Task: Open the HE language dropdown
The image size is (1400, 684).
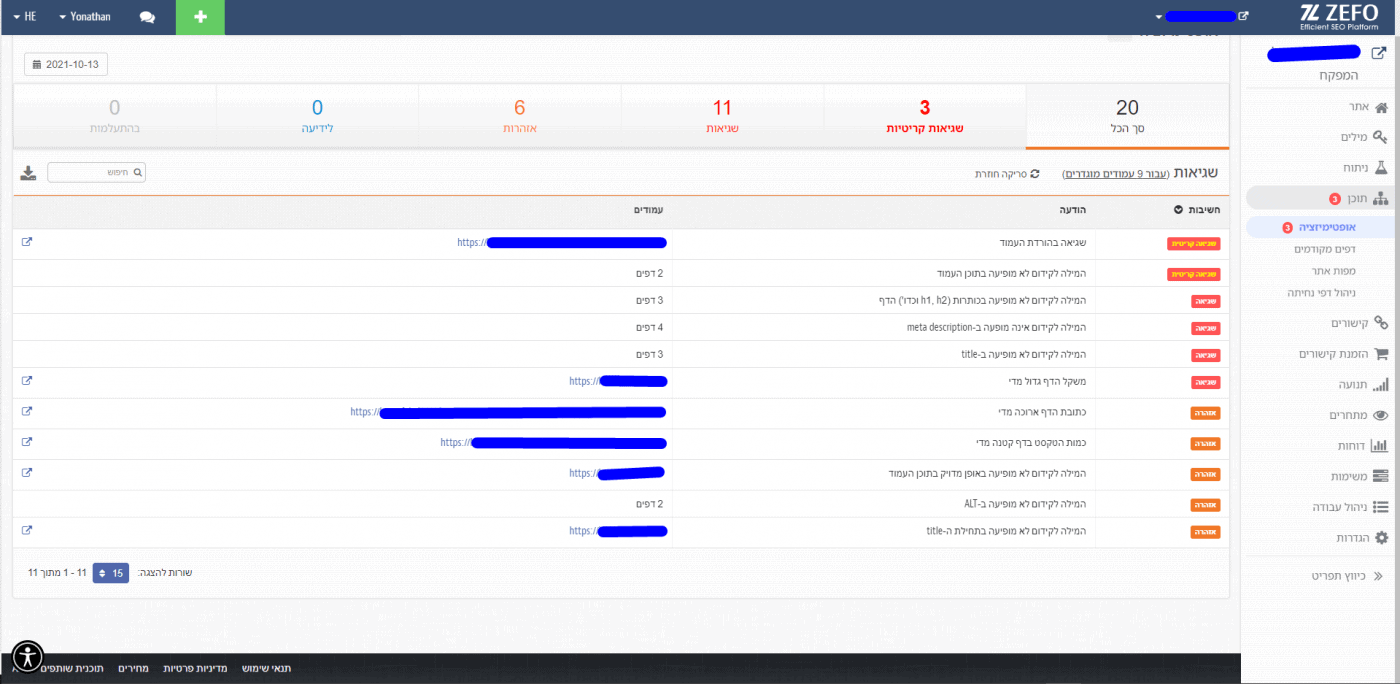Action: pos(25,17)
